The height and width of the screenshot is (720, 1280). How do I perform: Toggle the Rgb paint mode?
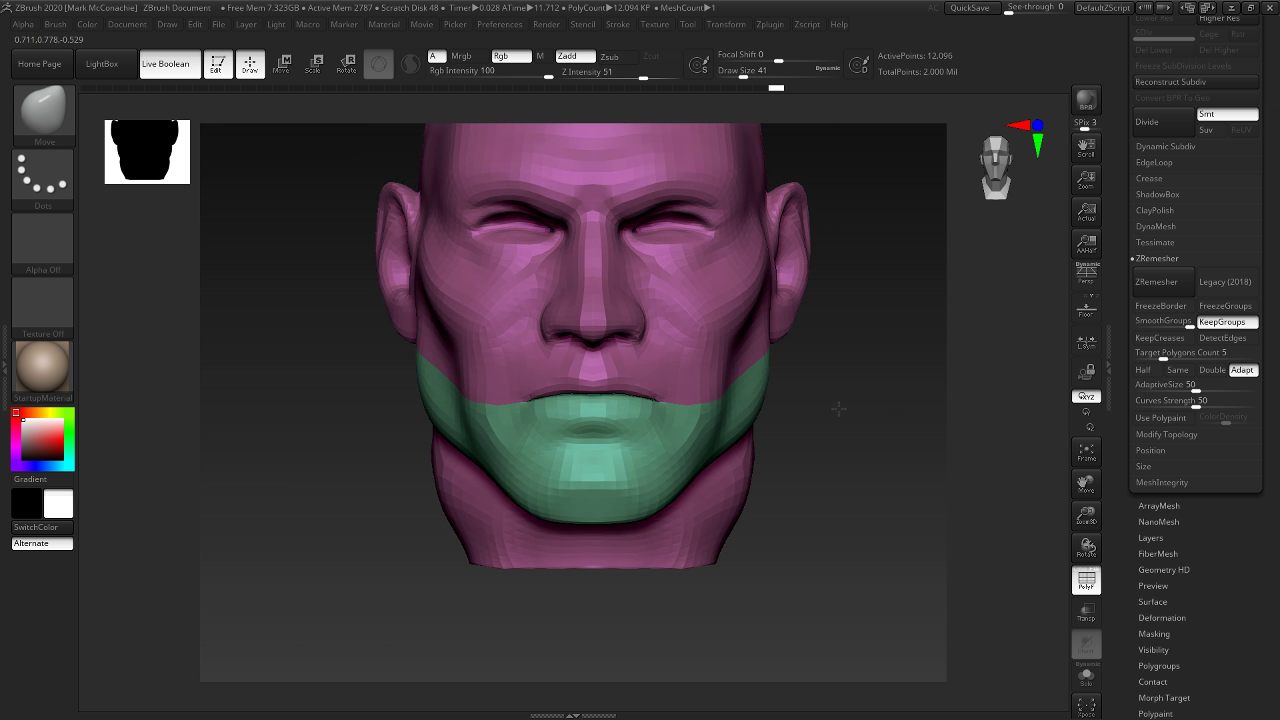pos(511,56)
